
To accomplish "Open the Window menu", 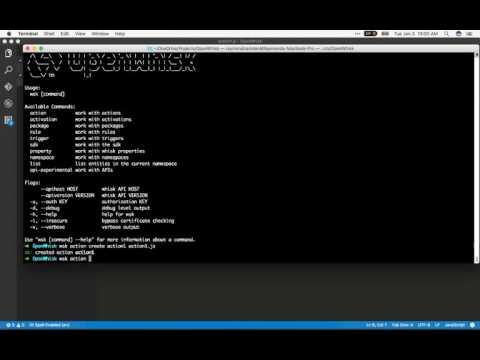I will 100,34.
